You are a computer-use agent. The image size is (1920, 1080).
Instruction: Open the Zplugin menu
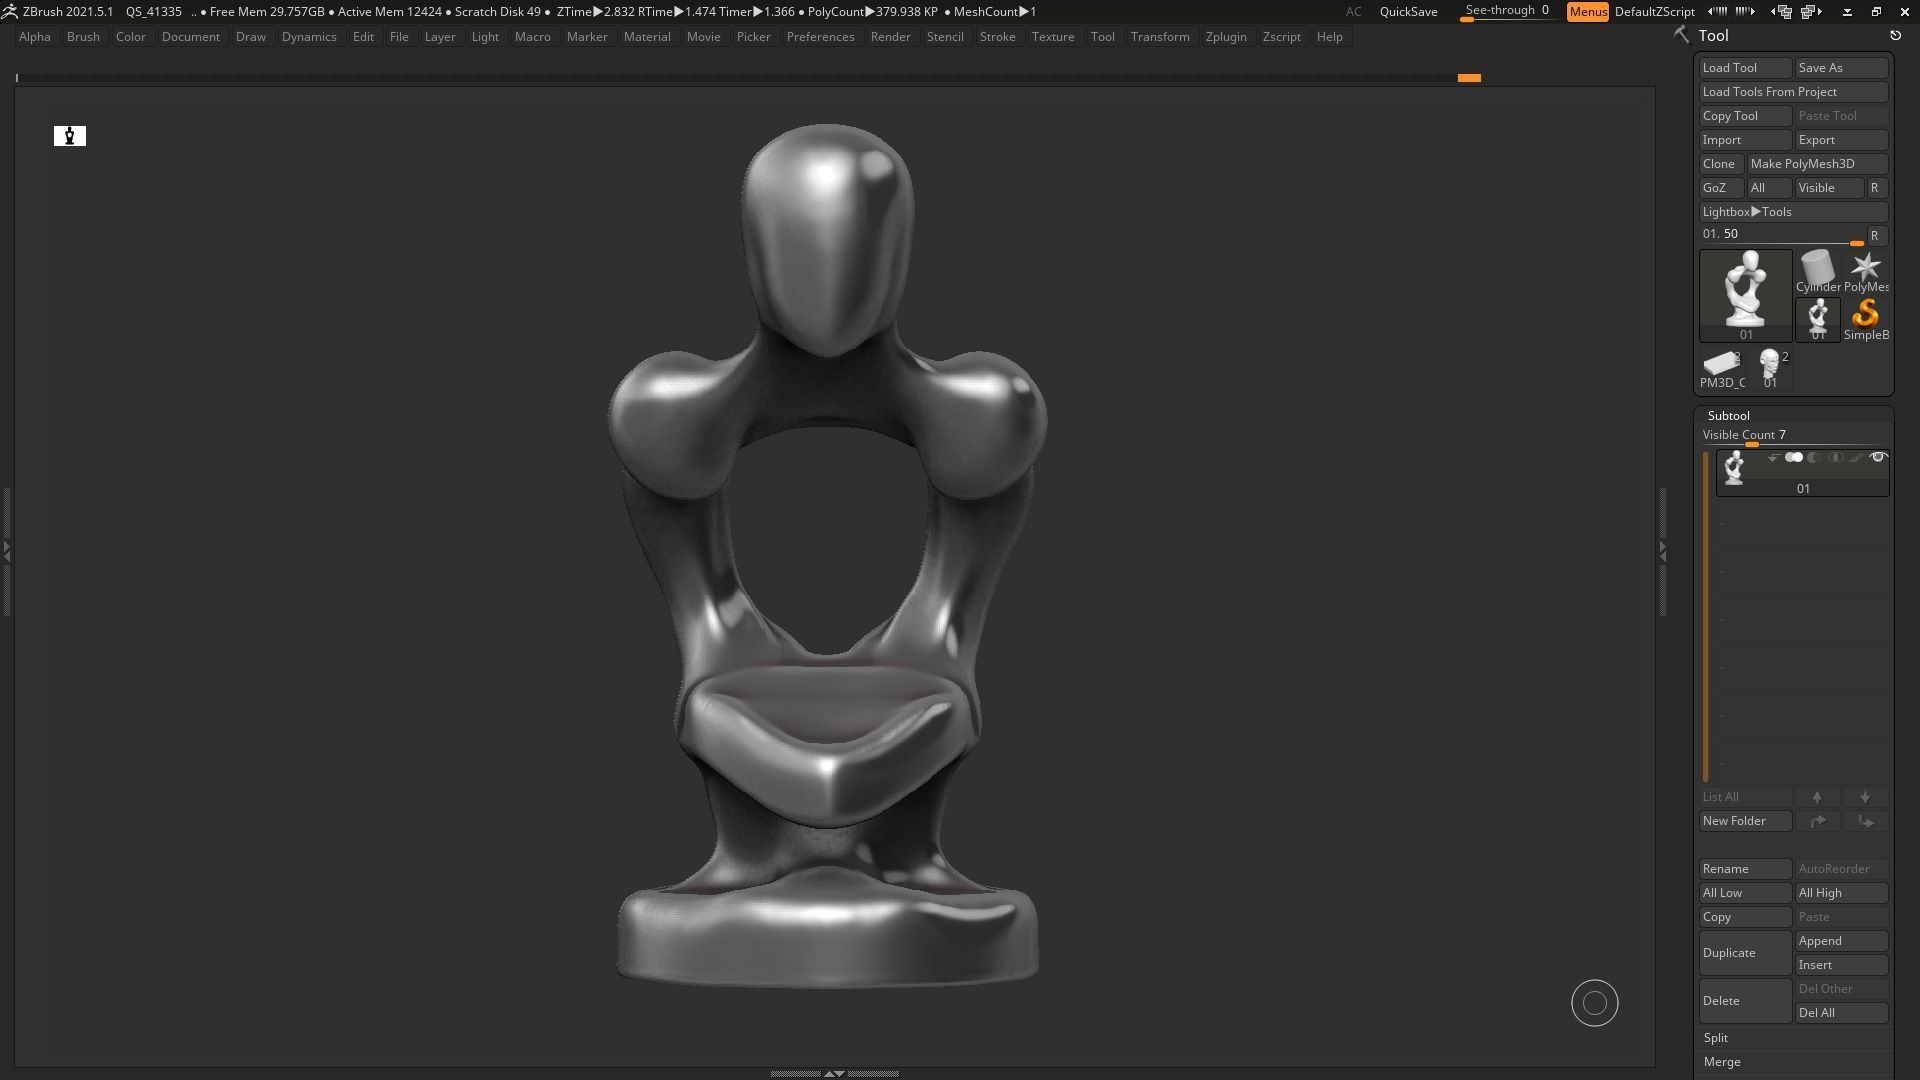tap(1225, 37)
